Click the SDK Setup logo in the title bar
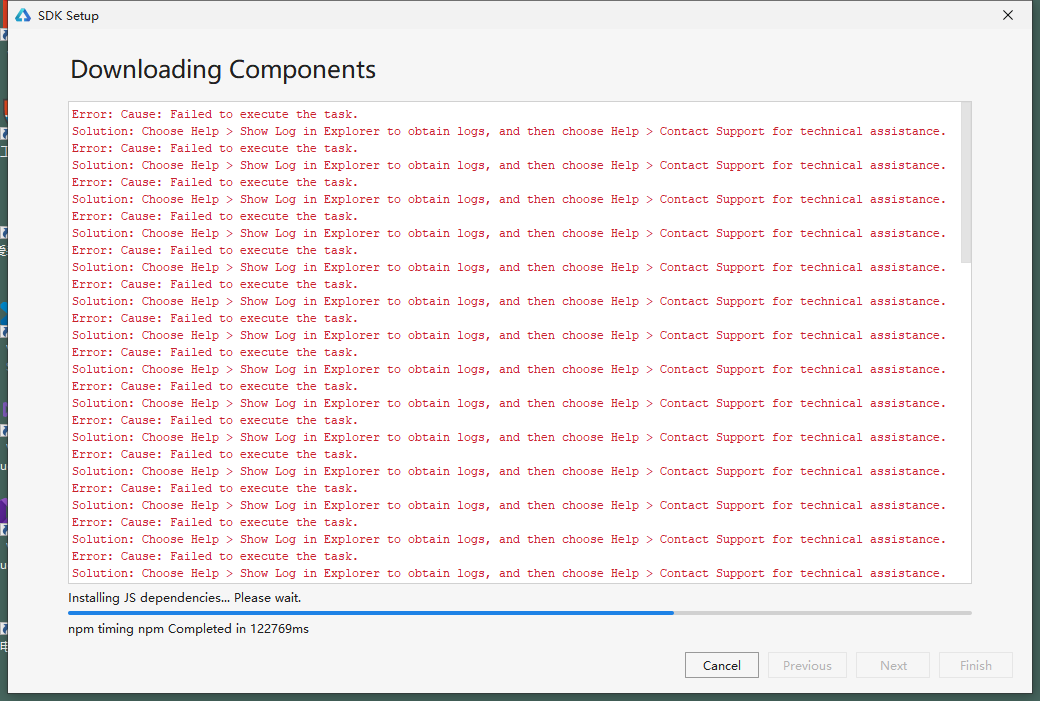Viewport: 1040px width, 701px height. click(22, 15)
